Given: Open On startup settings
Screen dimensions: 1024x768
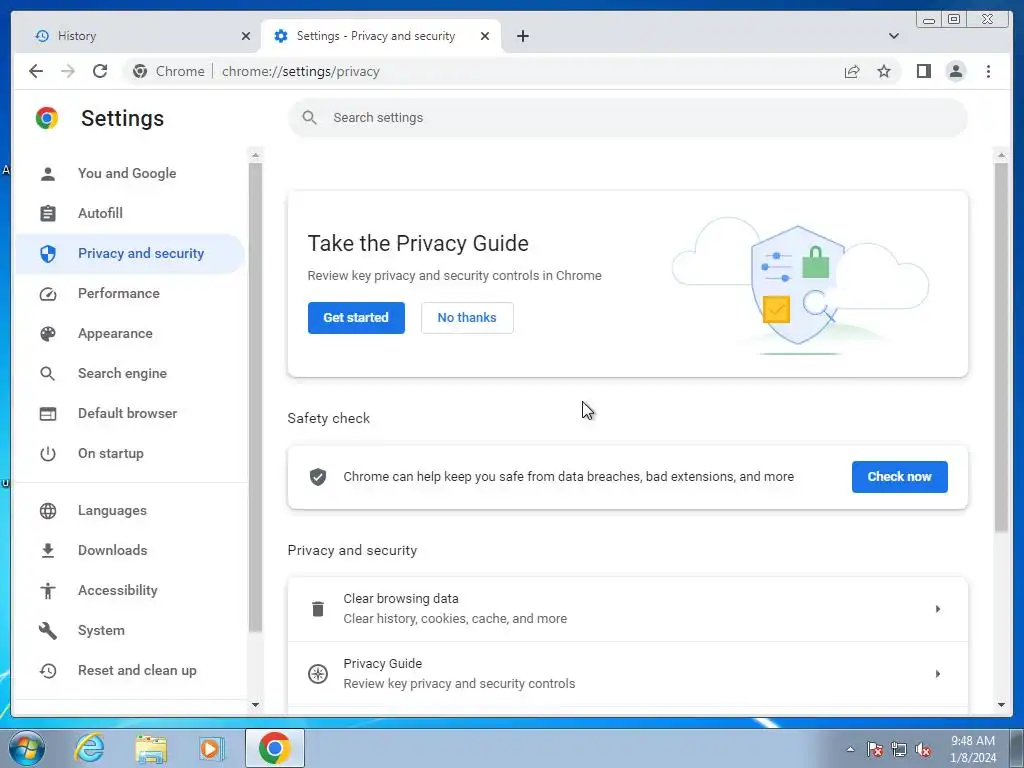Looking at the screenshot, I should point(111,454).
